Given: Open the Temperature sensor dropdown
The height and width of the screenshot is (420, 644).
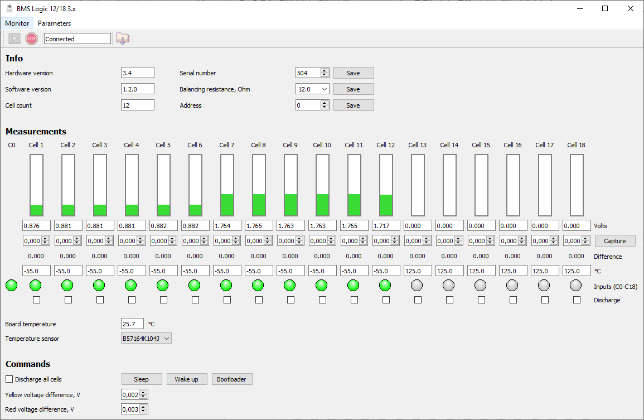Looking at the screenshot, I should [146, 338].
